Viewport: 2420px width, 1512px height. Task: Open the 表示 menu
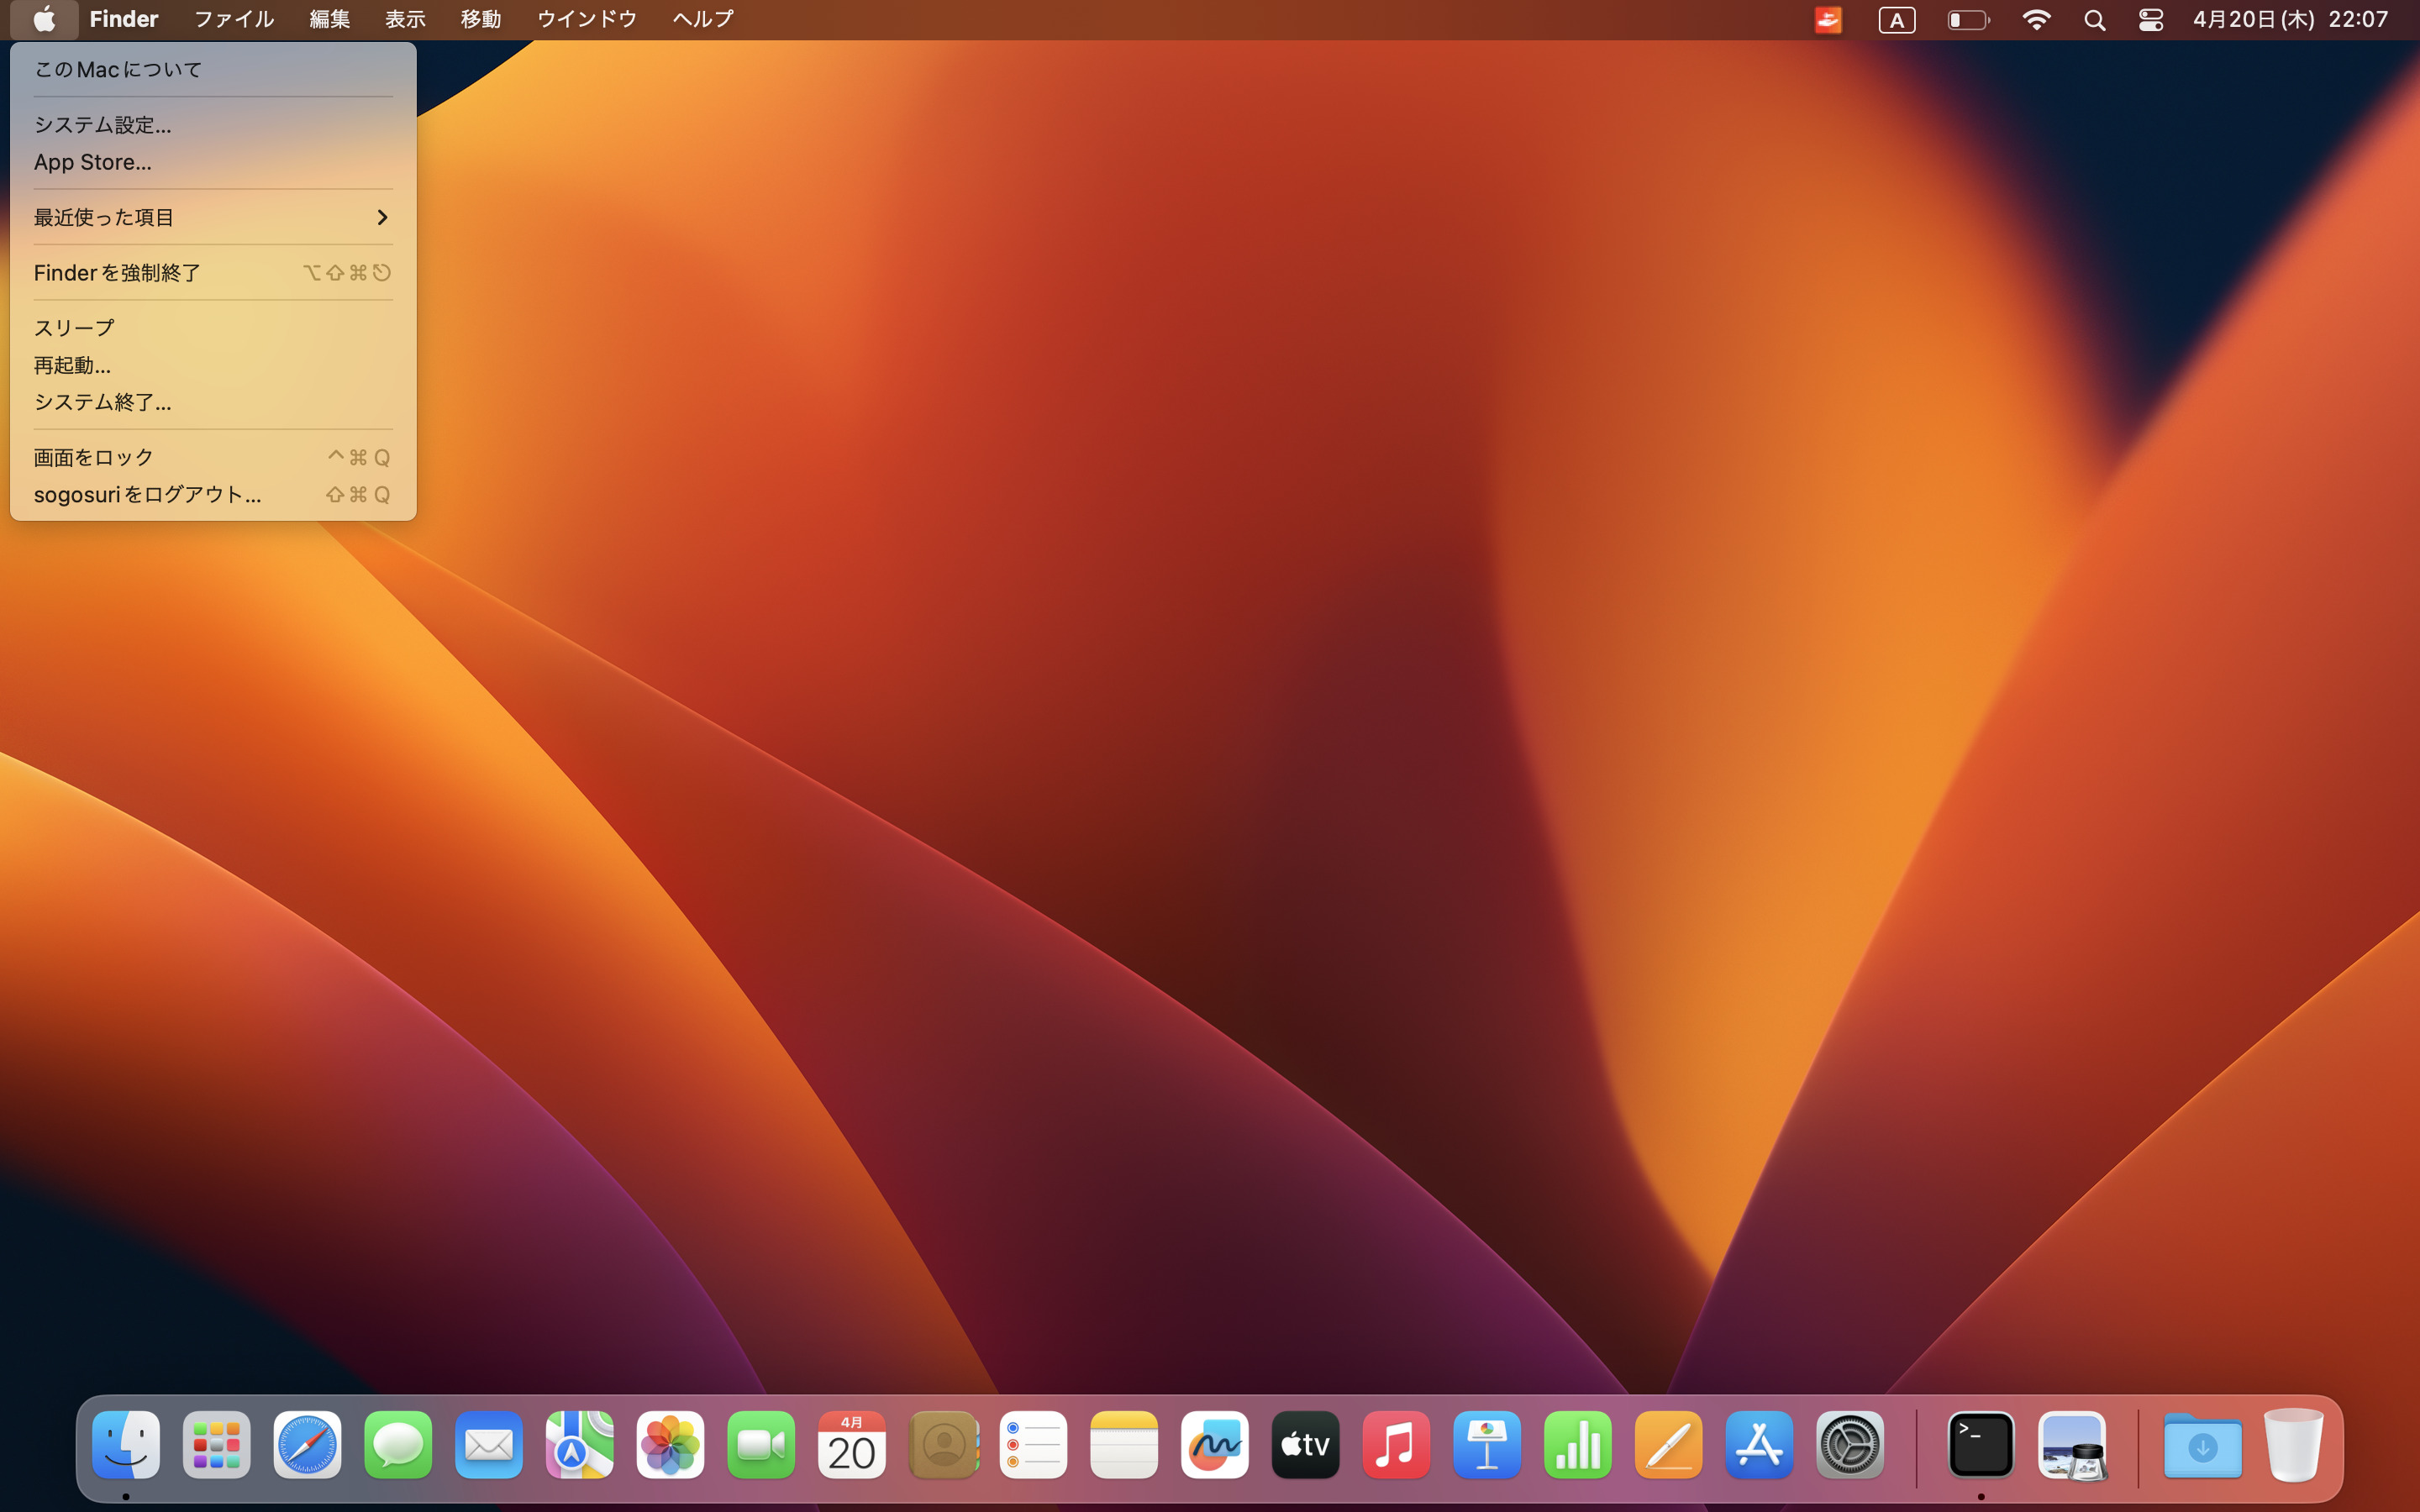(x=406, y=19)
